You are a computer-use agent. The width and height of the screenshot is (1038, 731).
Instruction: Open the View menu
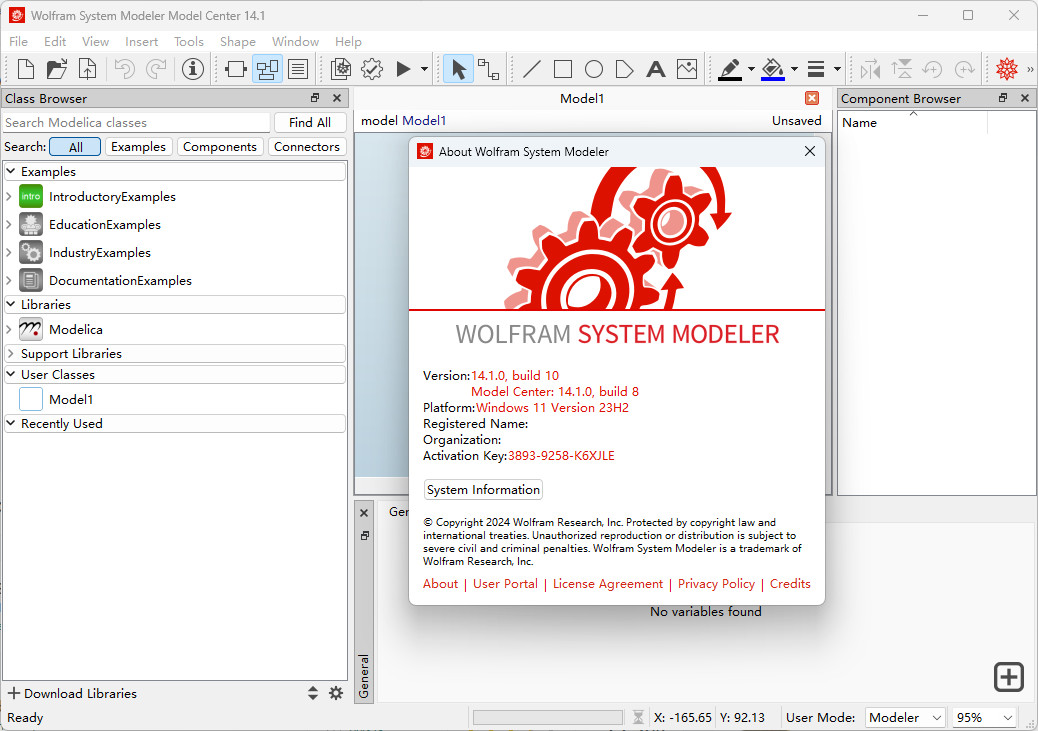point(95,42)
